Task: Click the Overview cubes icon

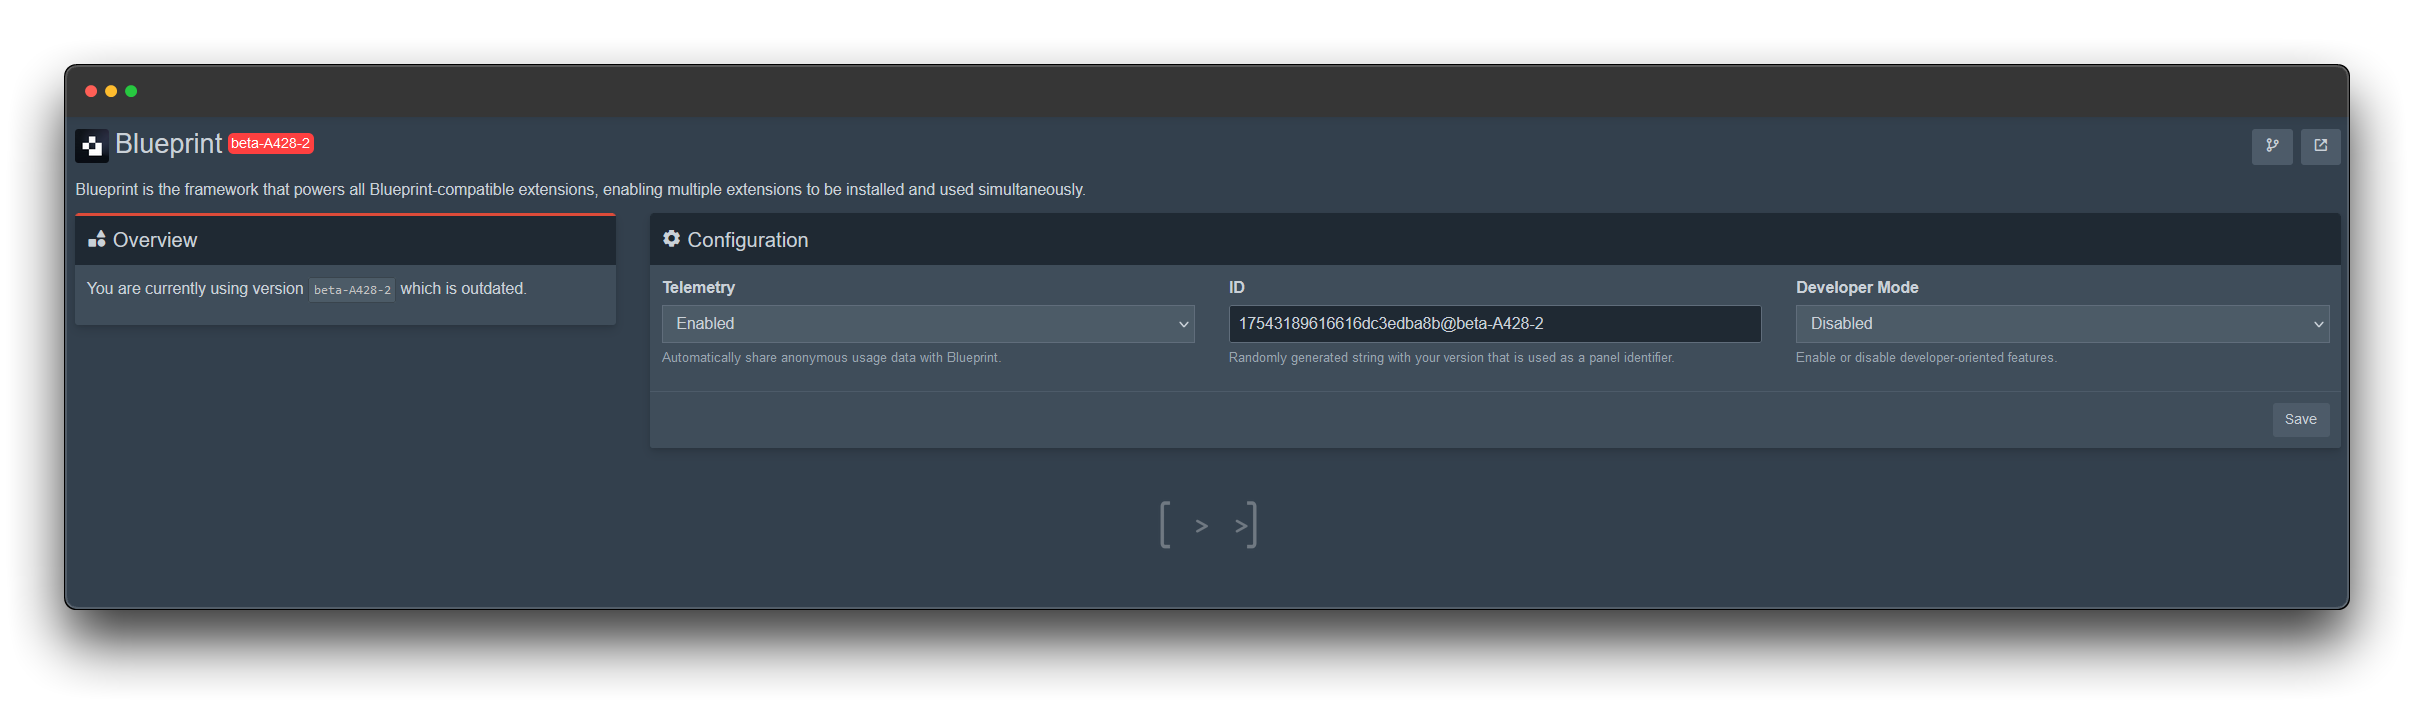Action: click(x=97, y=239)
